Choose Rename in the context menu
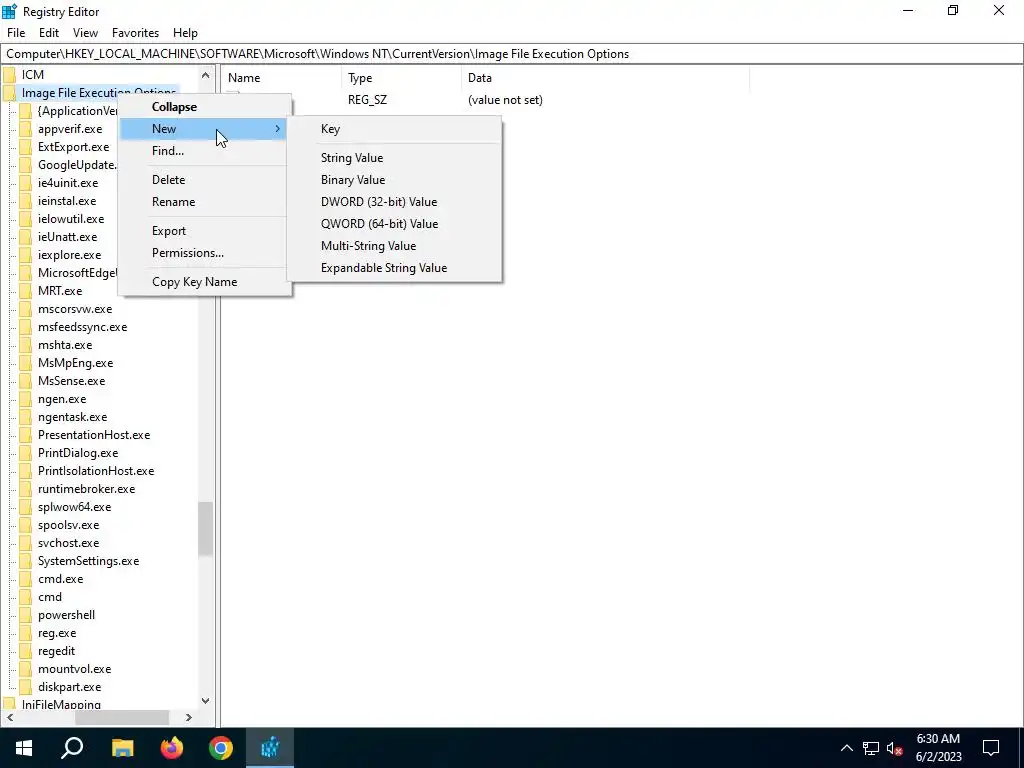The height and width of the screenshot is (768, 1024). tap(204, 202)
